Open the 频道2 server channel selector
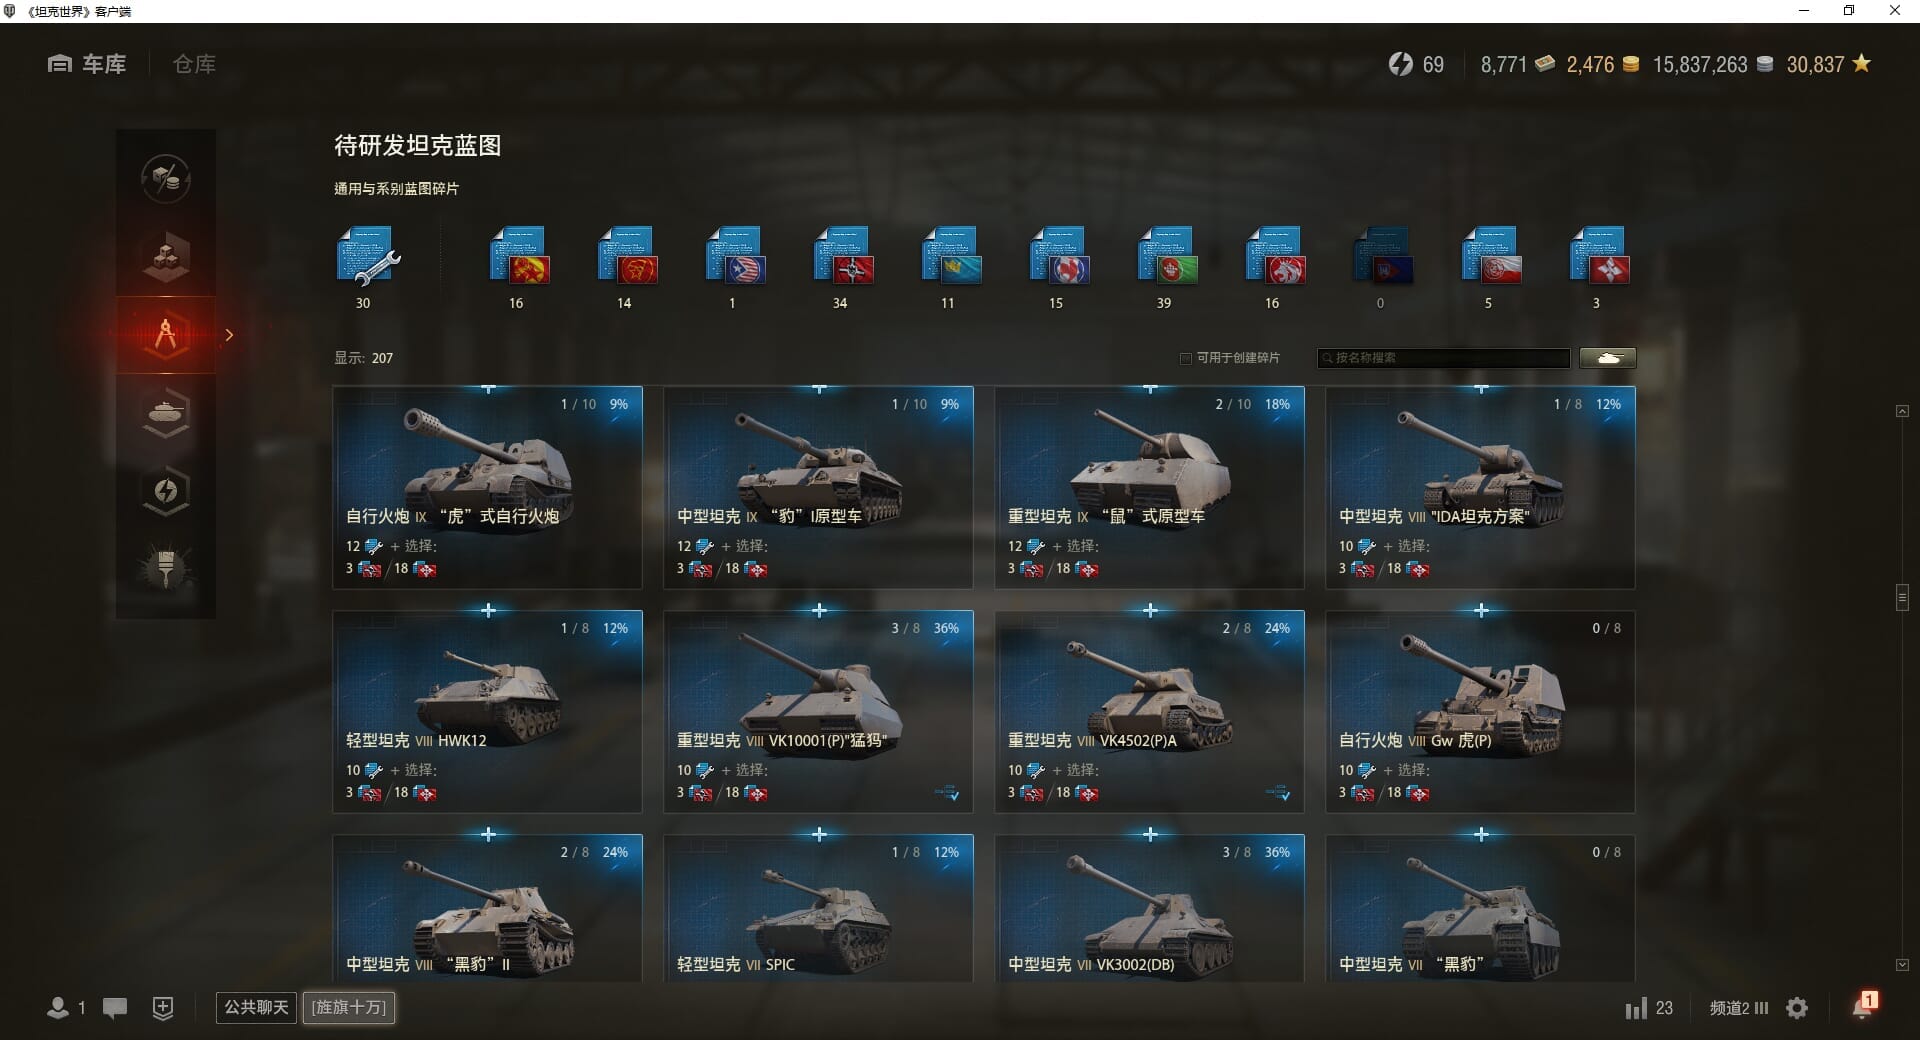The width and height of the screenshot is (1920, 1040). (1739, 1008)
